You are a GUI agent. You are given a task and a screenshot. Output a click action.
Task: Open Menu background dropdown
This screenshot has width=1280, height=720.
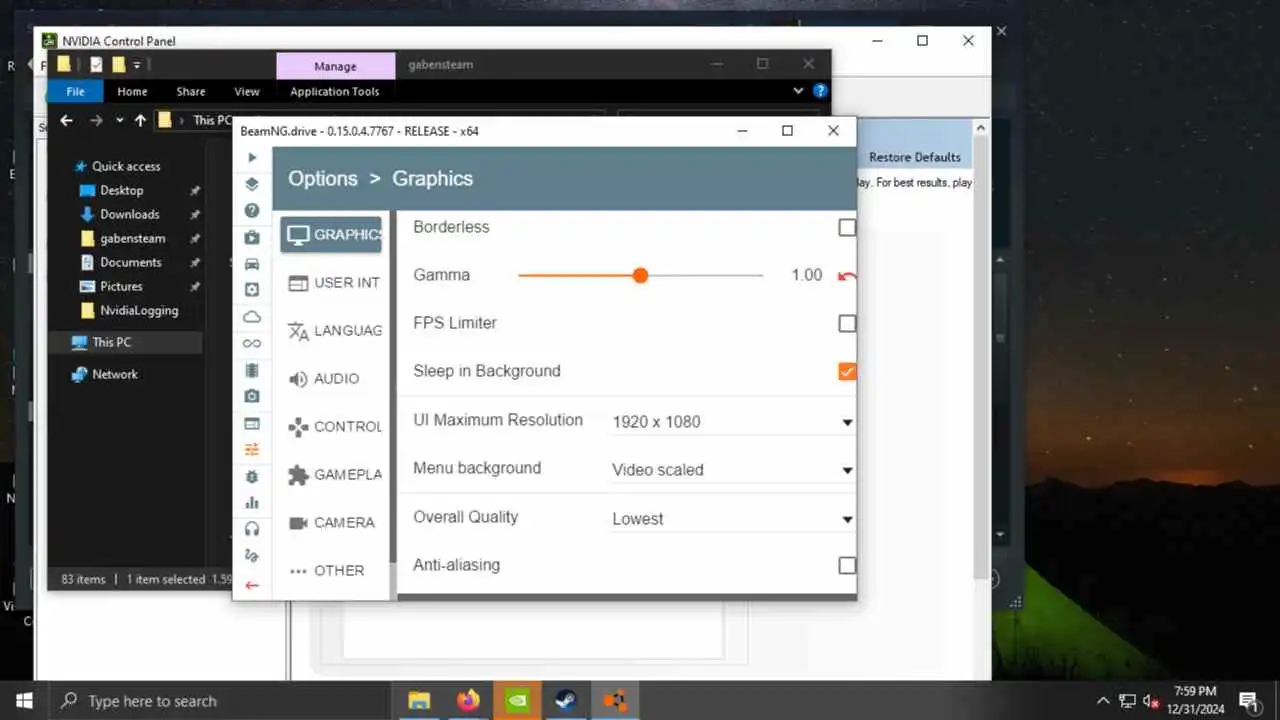pyautogui.click(x=732, y=470)
